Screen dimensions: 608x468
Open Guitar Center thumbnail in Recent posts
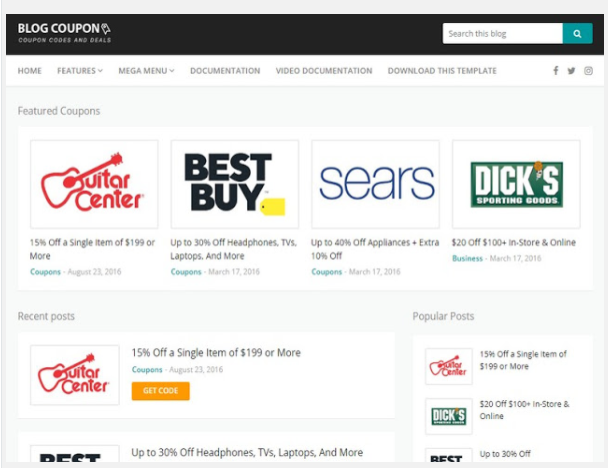tap(74, 375)
